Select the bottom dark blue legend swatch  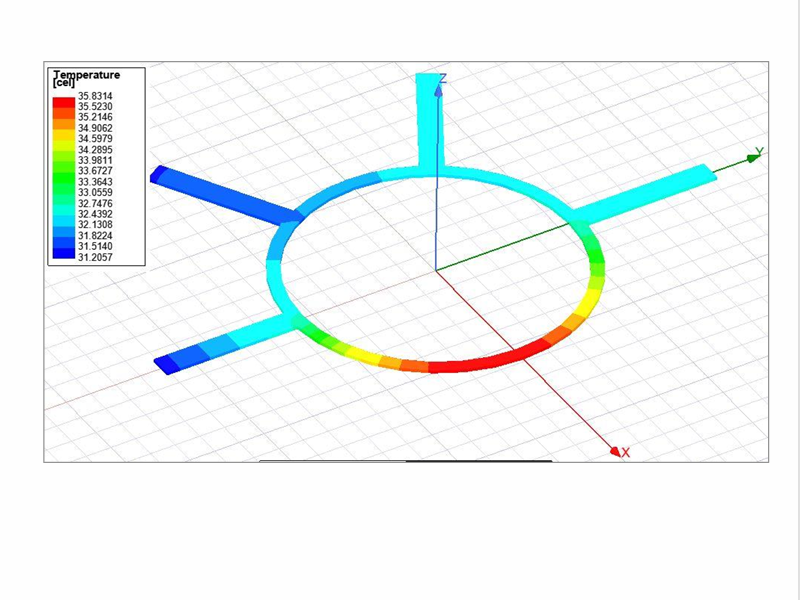(66, 254)
